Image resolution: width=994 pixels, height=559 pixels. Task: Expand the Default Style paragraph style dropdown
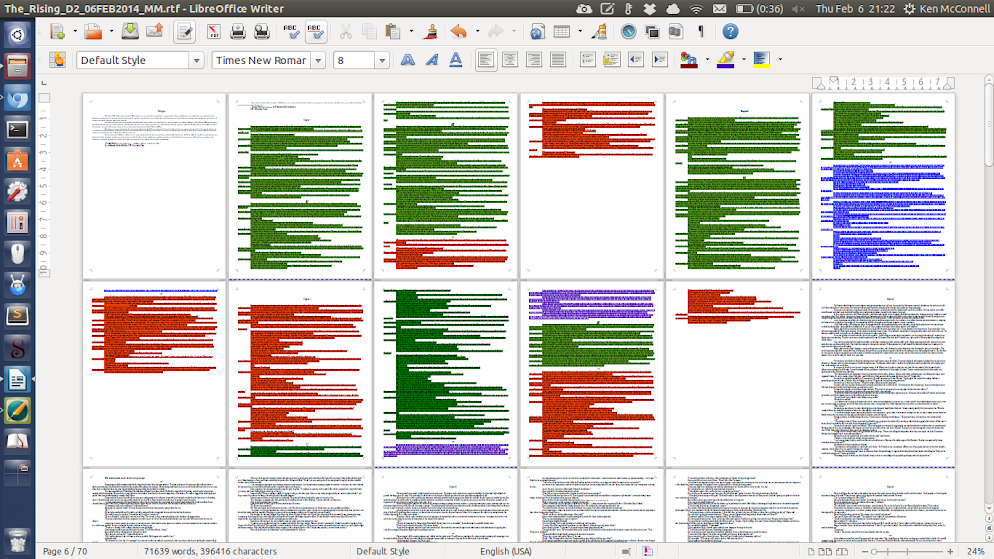(197, 60)
